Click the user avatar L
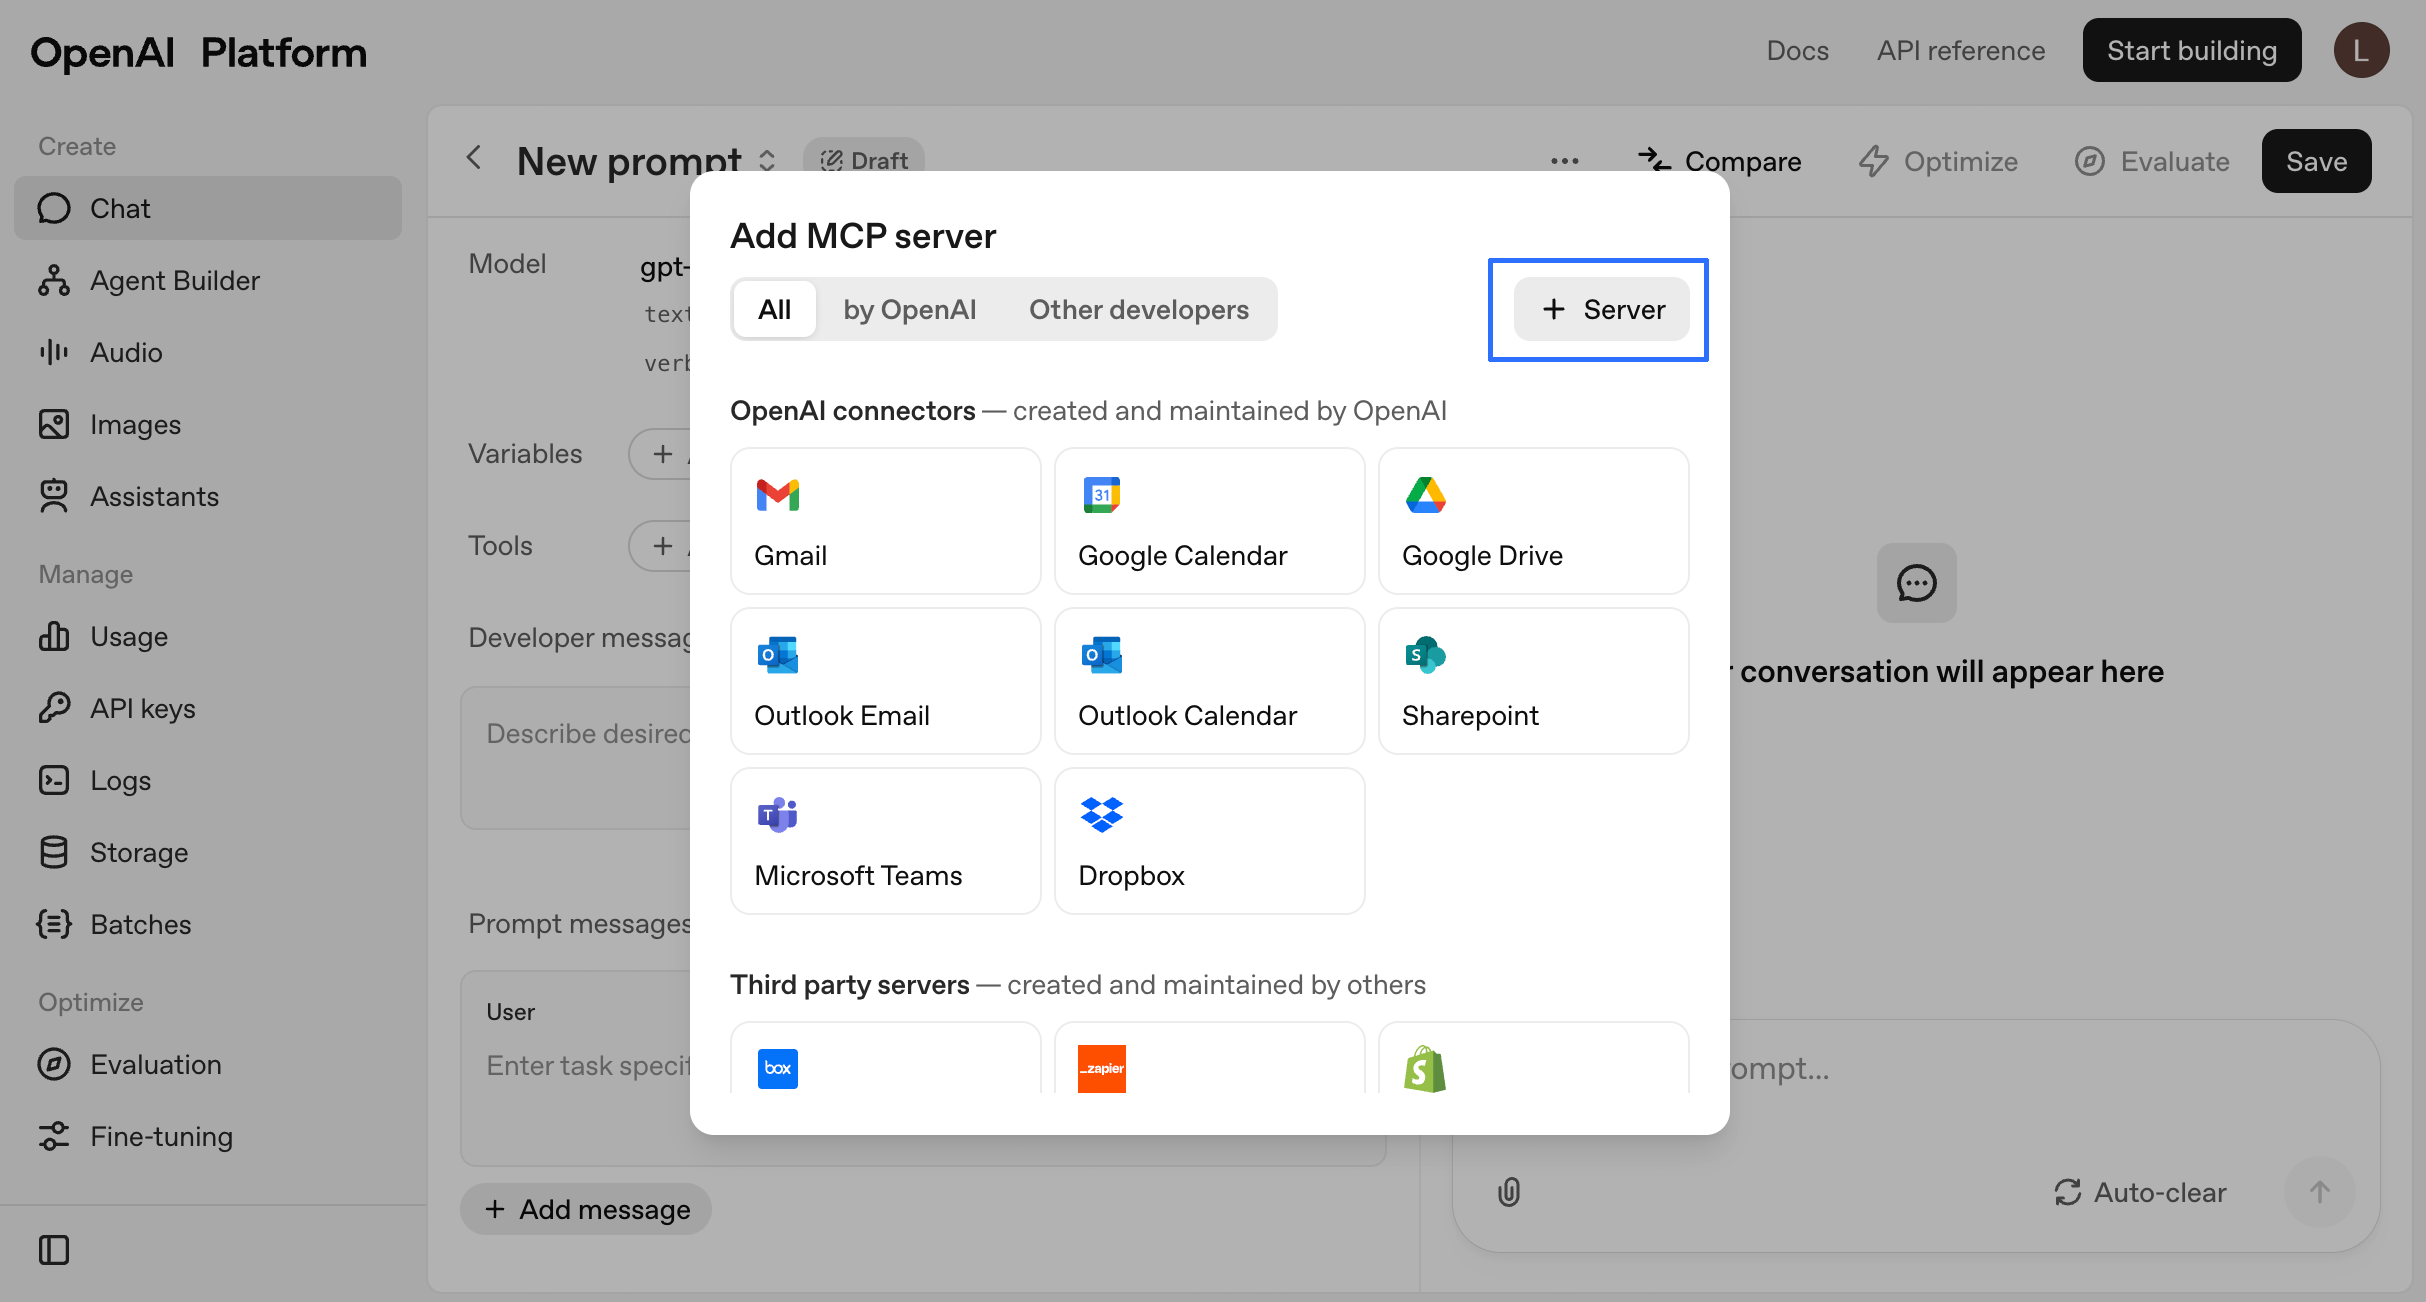The height and width of the screenshot is (1302, 2426). (2361, 50)
